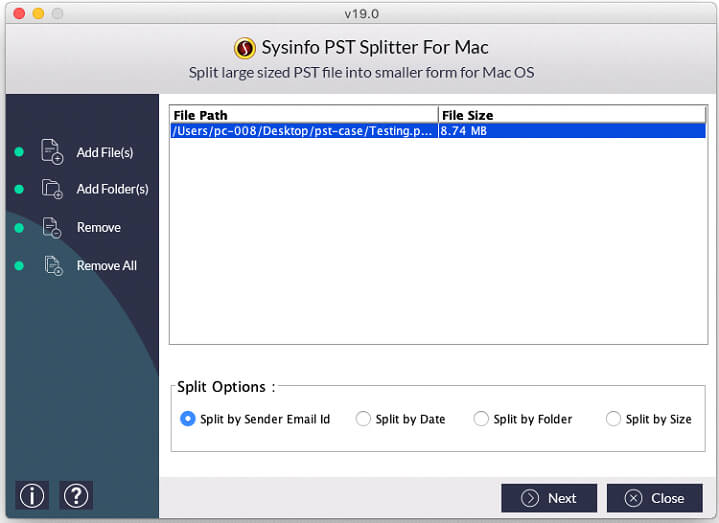
Task: Click the Close button
Action: (x=654, y=498)
